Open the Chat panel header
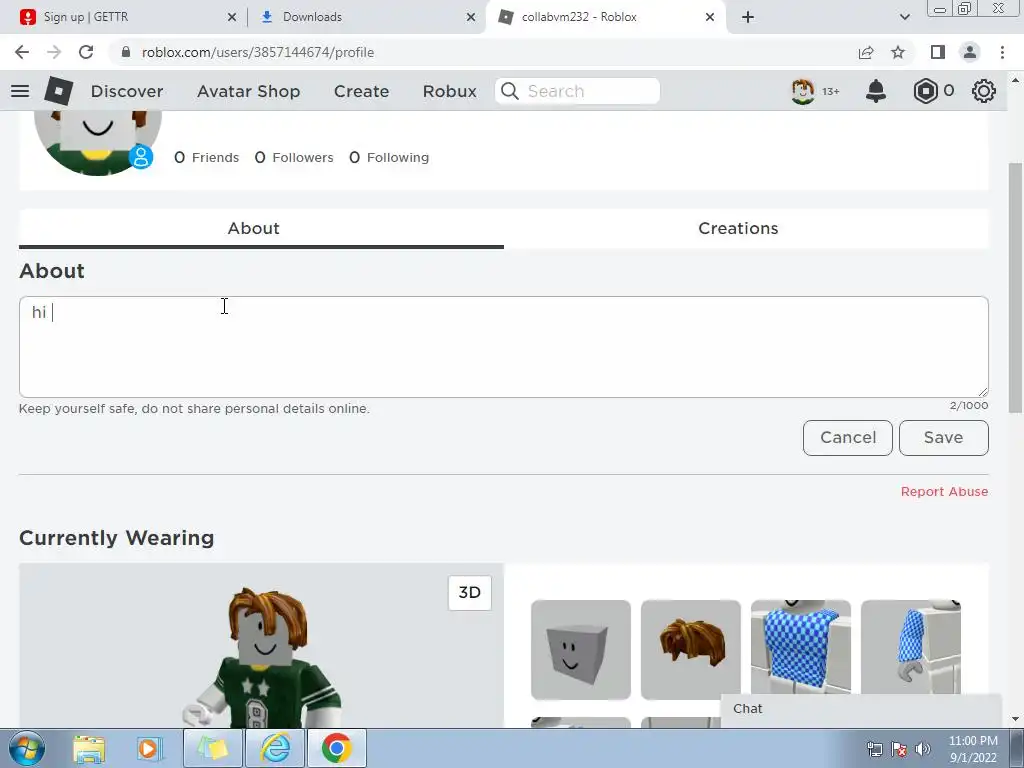The image size is (1024, 768). 861,709
